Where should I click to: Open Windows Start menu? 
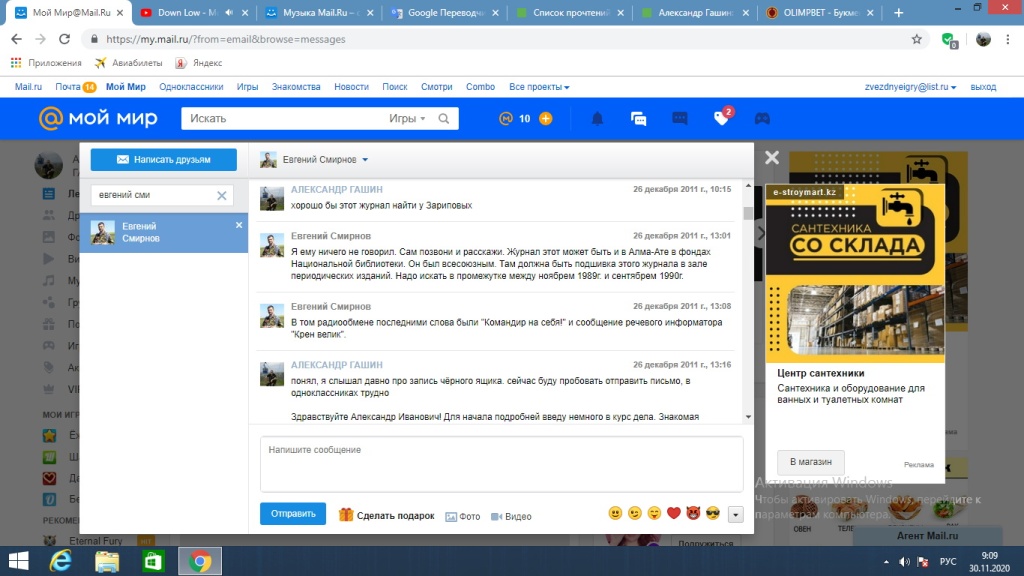(18, 561)
